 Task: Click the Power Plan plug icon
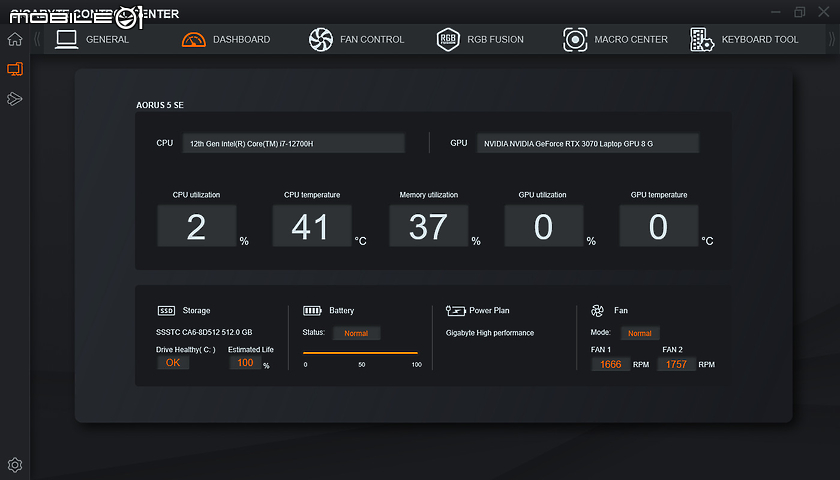[455, 311]
